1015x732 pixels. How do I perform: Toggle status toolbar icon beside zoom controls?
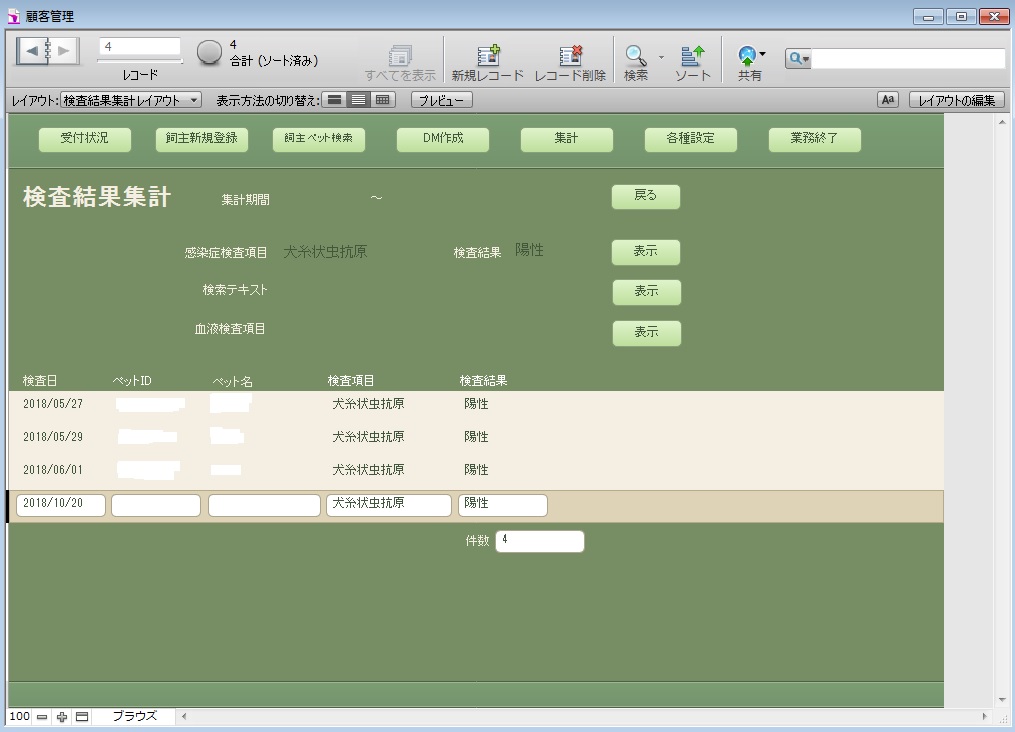[82, 717]
